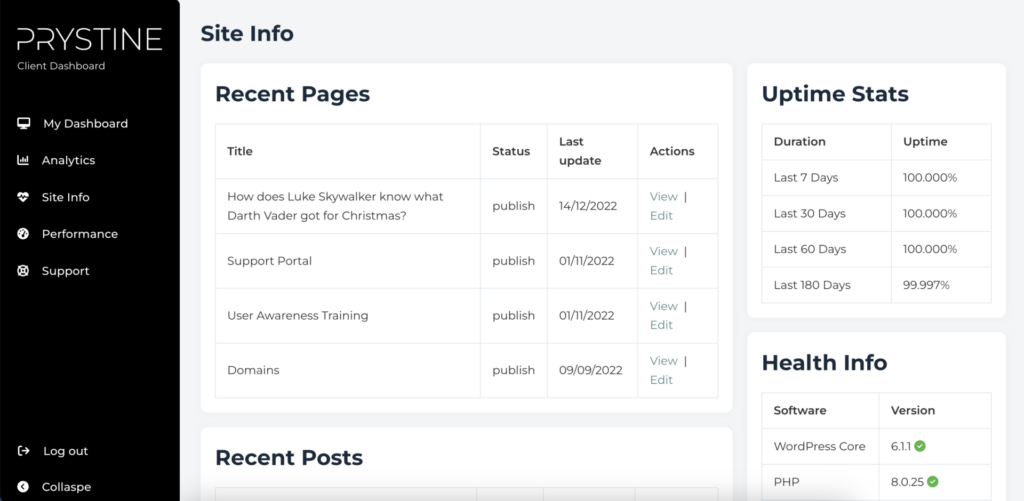Edit the Support Portal page
Image resolution: width=1024 pixels, height=501 pixels.
click(661, 270)
